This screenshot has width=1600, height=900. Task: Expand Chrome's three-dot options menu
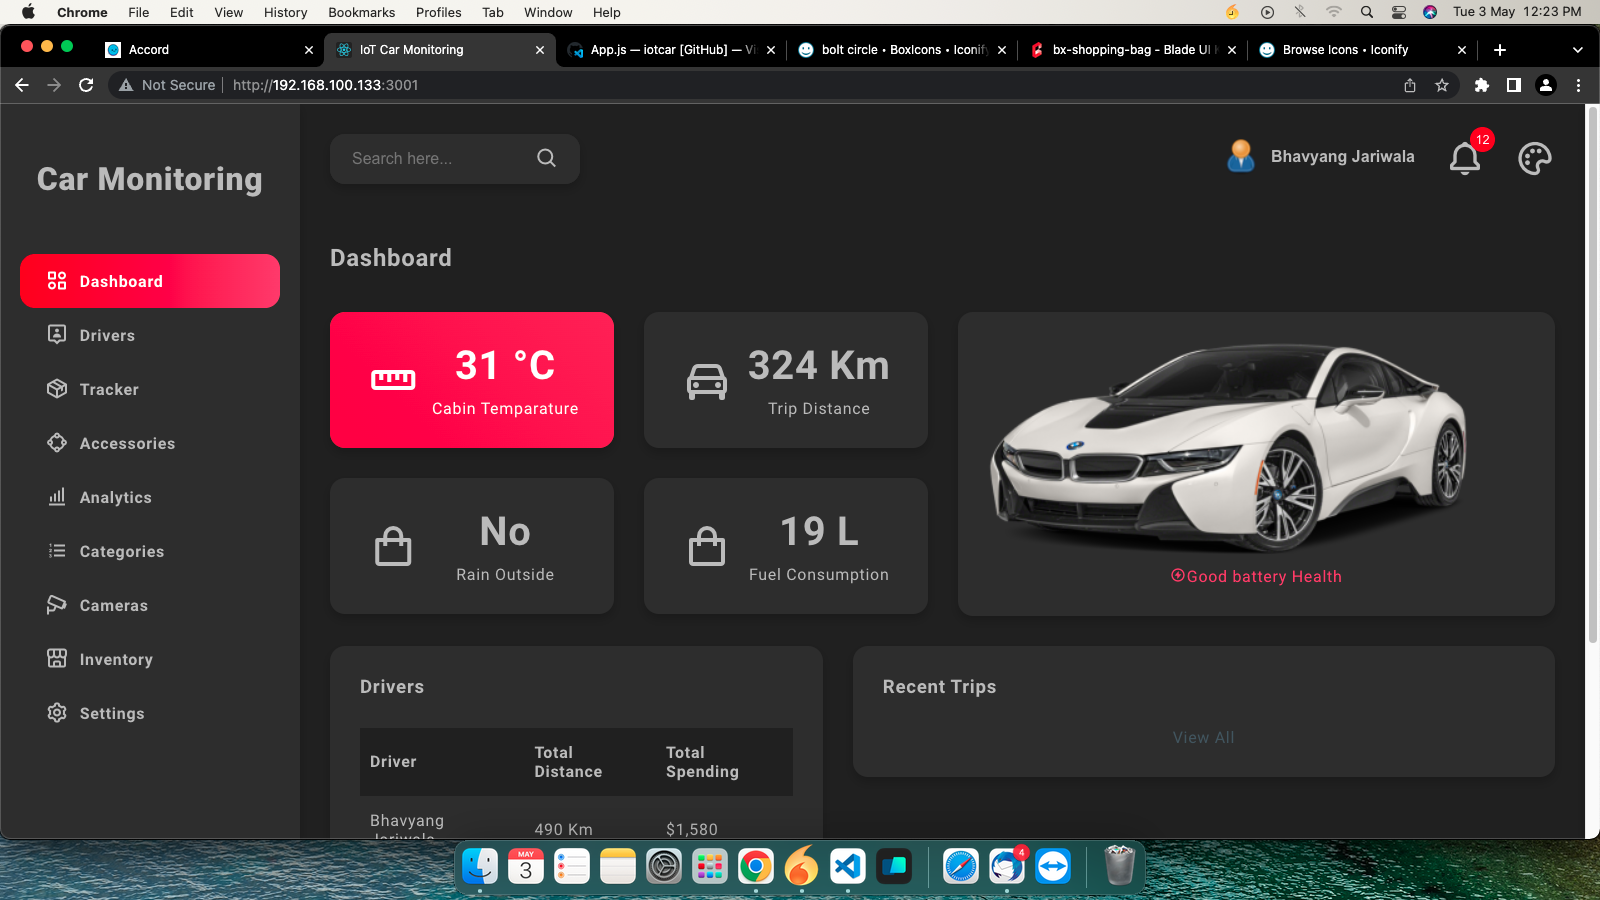[1578, 85]
